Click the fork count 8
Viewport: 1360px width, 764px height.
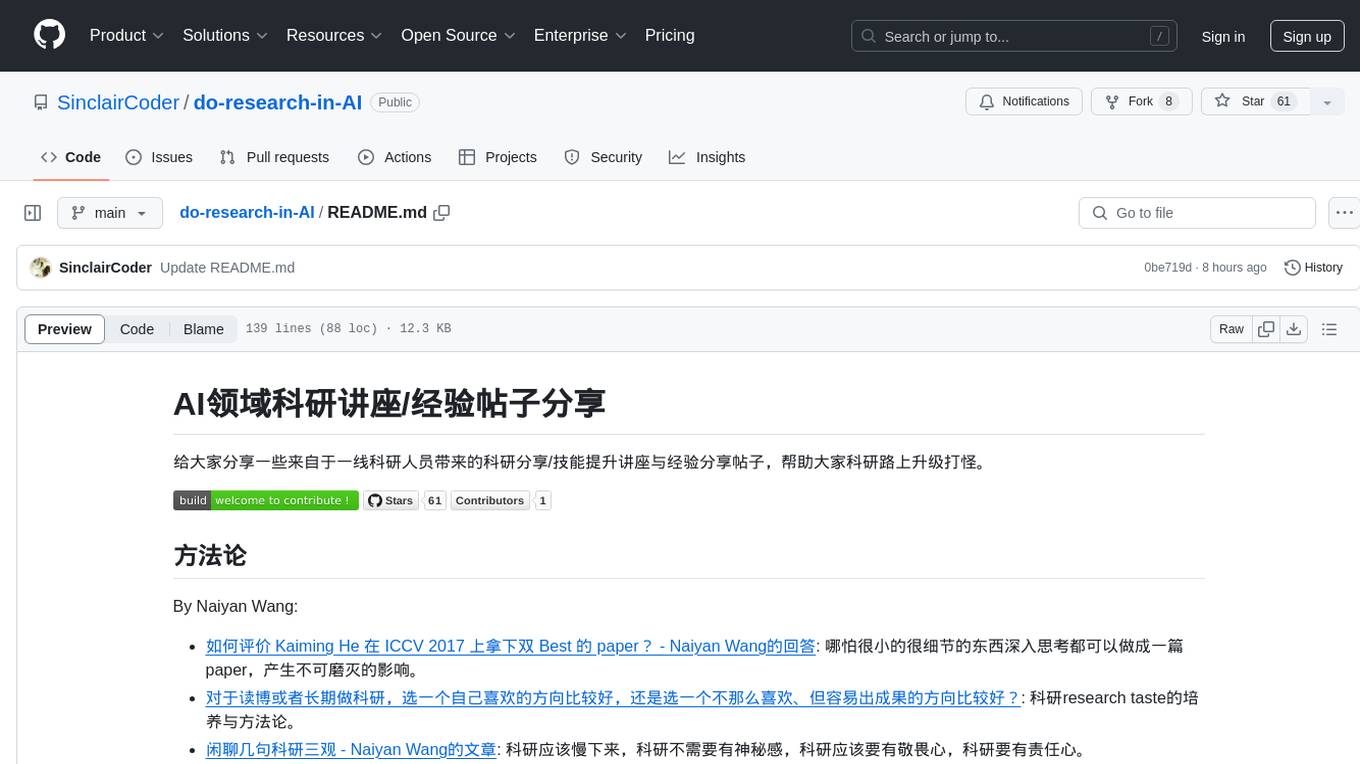tap(1169, 101)
